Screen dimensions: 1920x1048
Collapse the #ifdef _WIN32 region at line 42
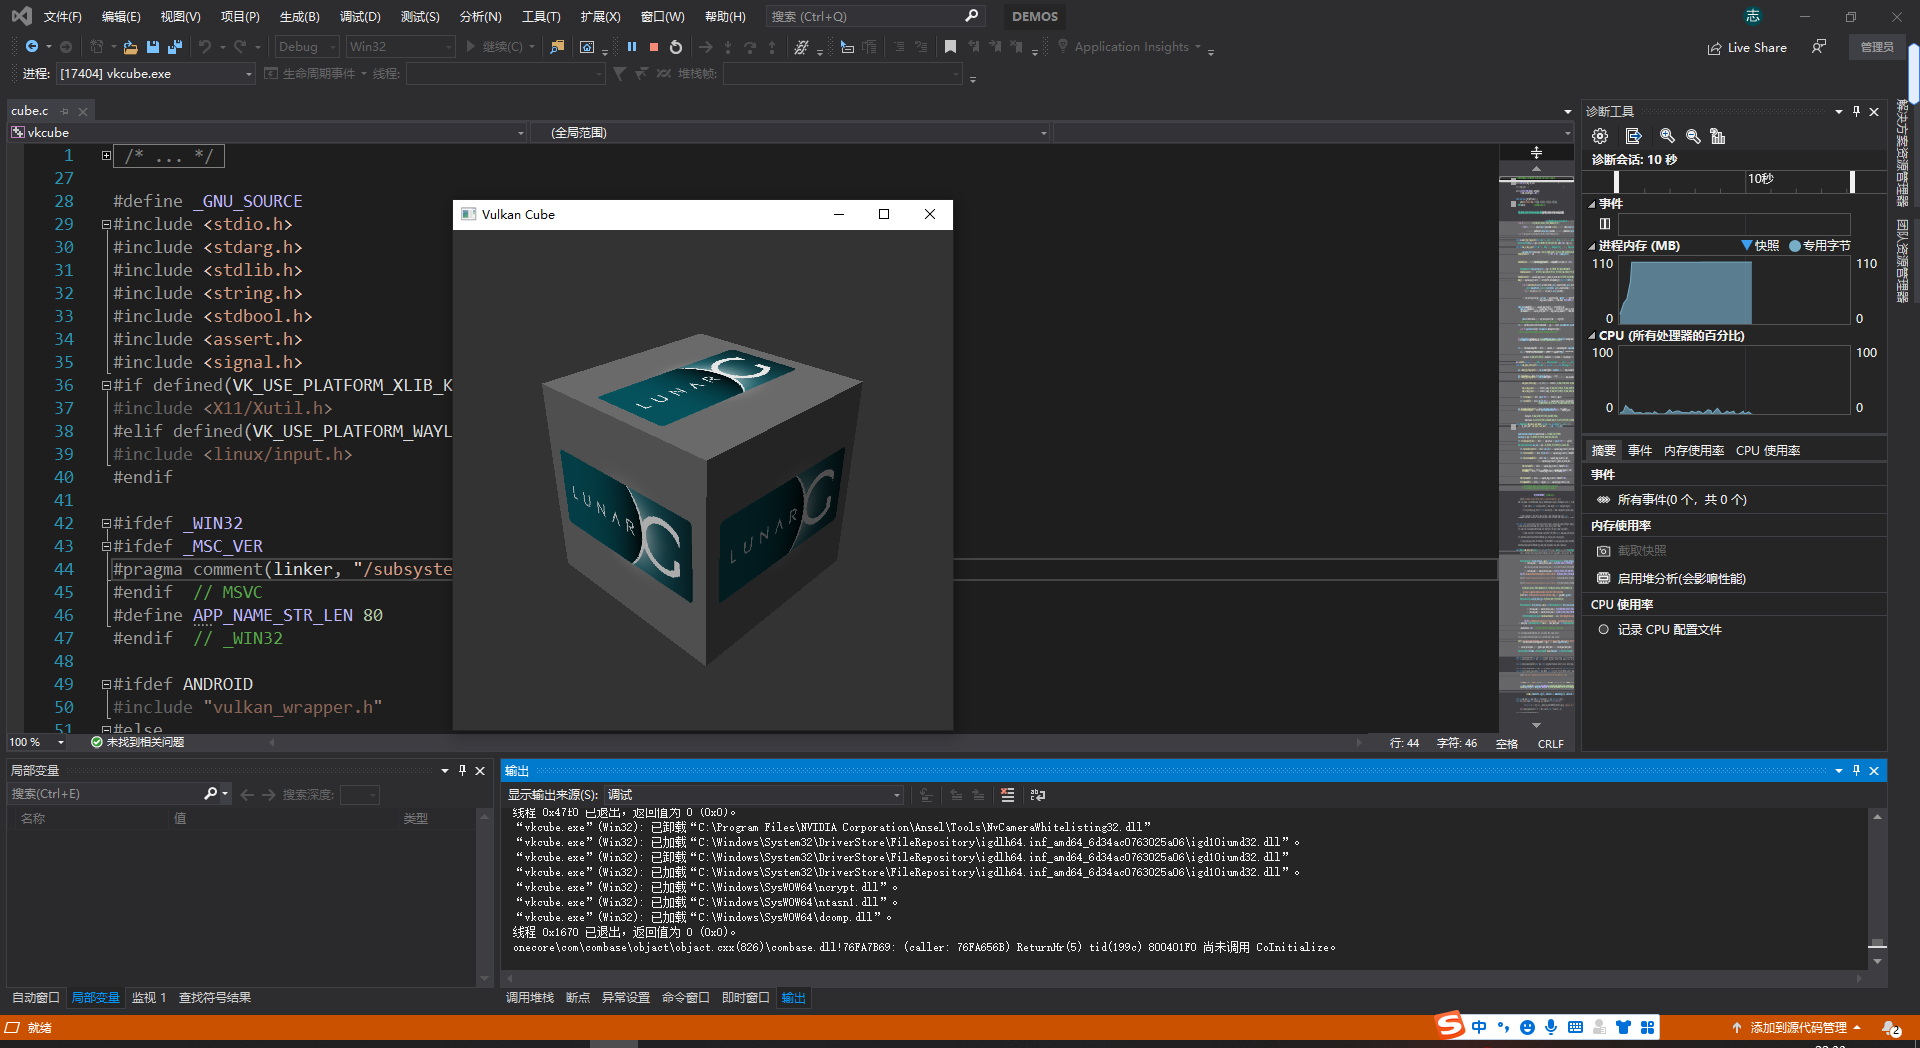pyautogui.click(x=106, y=524)
